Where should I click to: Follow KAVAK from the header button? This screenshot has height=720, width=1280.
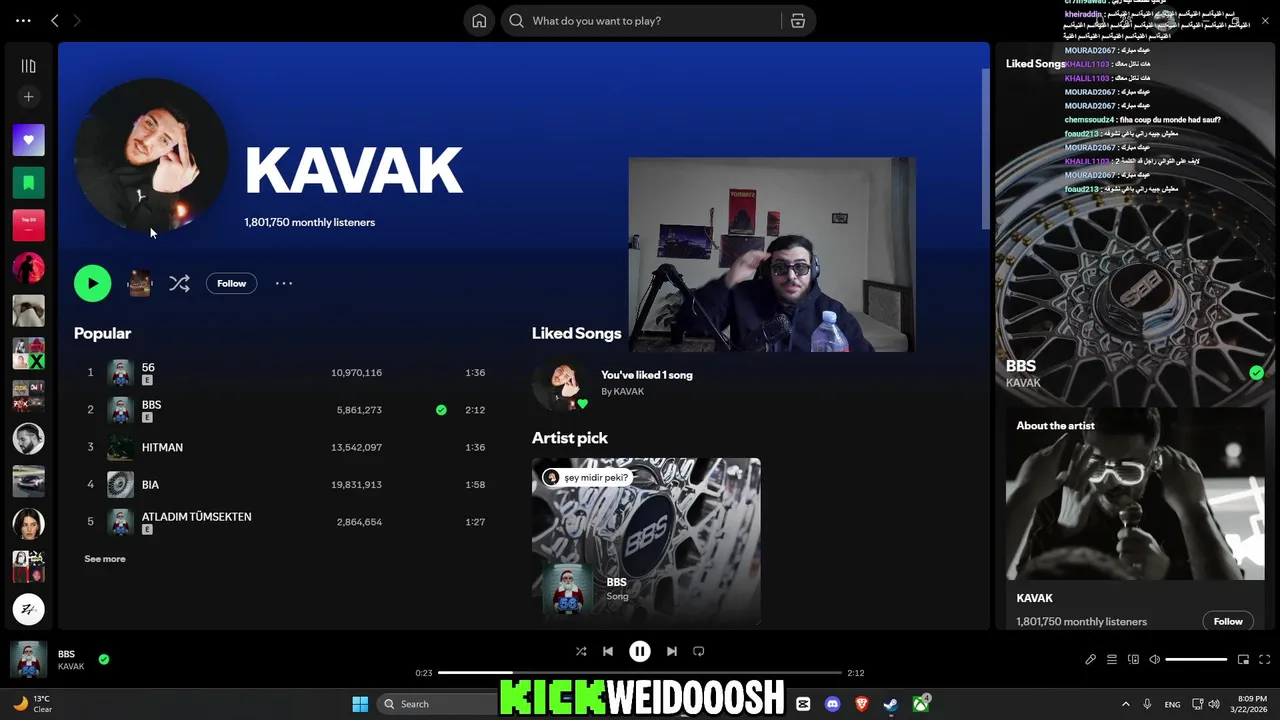pos(232,283)
